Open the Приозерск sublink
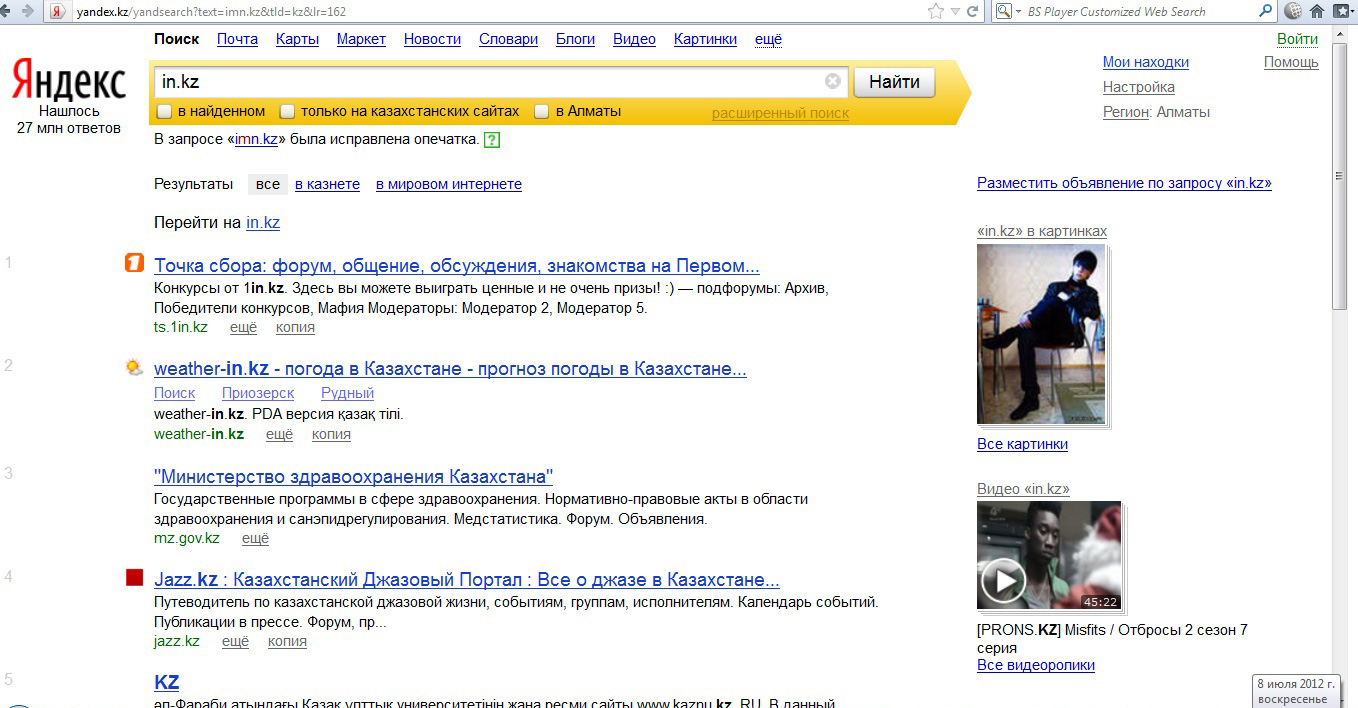 point(258,393)
